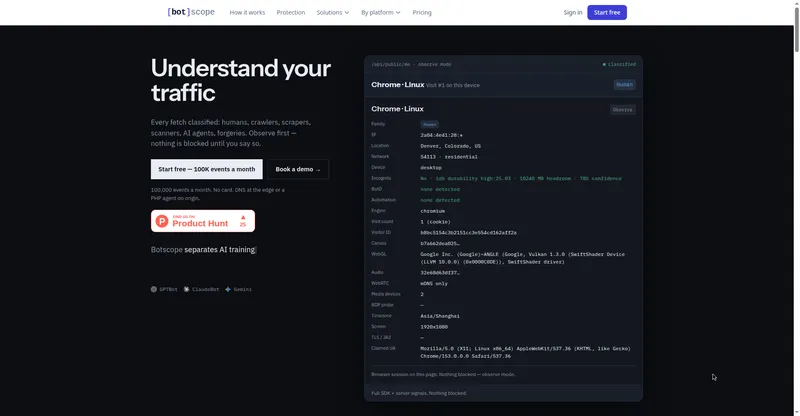This screenshot has height=416, width=800.
Task: Click the Observe mode badge
Action: 622,110
